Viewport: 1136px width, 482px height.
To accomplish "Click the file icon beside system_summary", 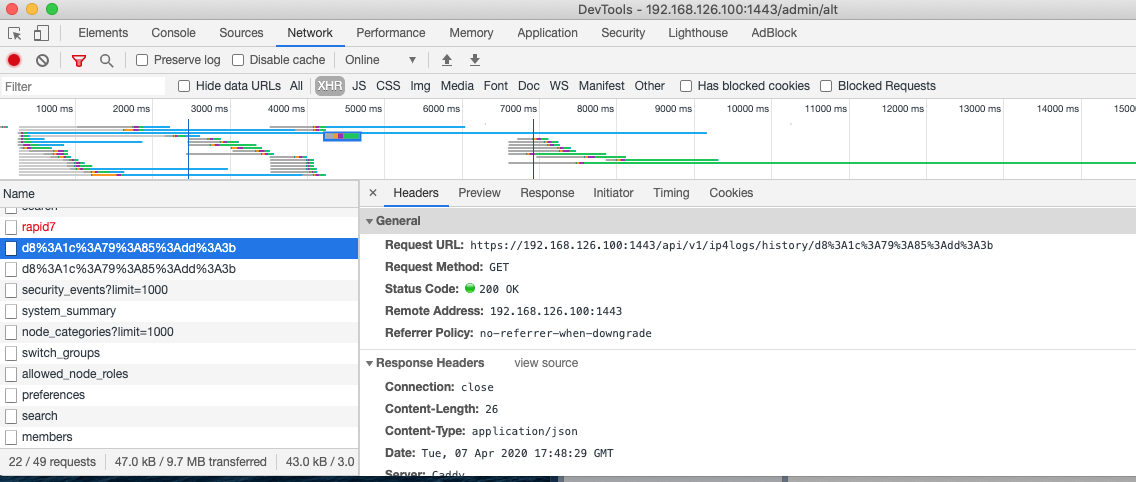I will point(11,311).
